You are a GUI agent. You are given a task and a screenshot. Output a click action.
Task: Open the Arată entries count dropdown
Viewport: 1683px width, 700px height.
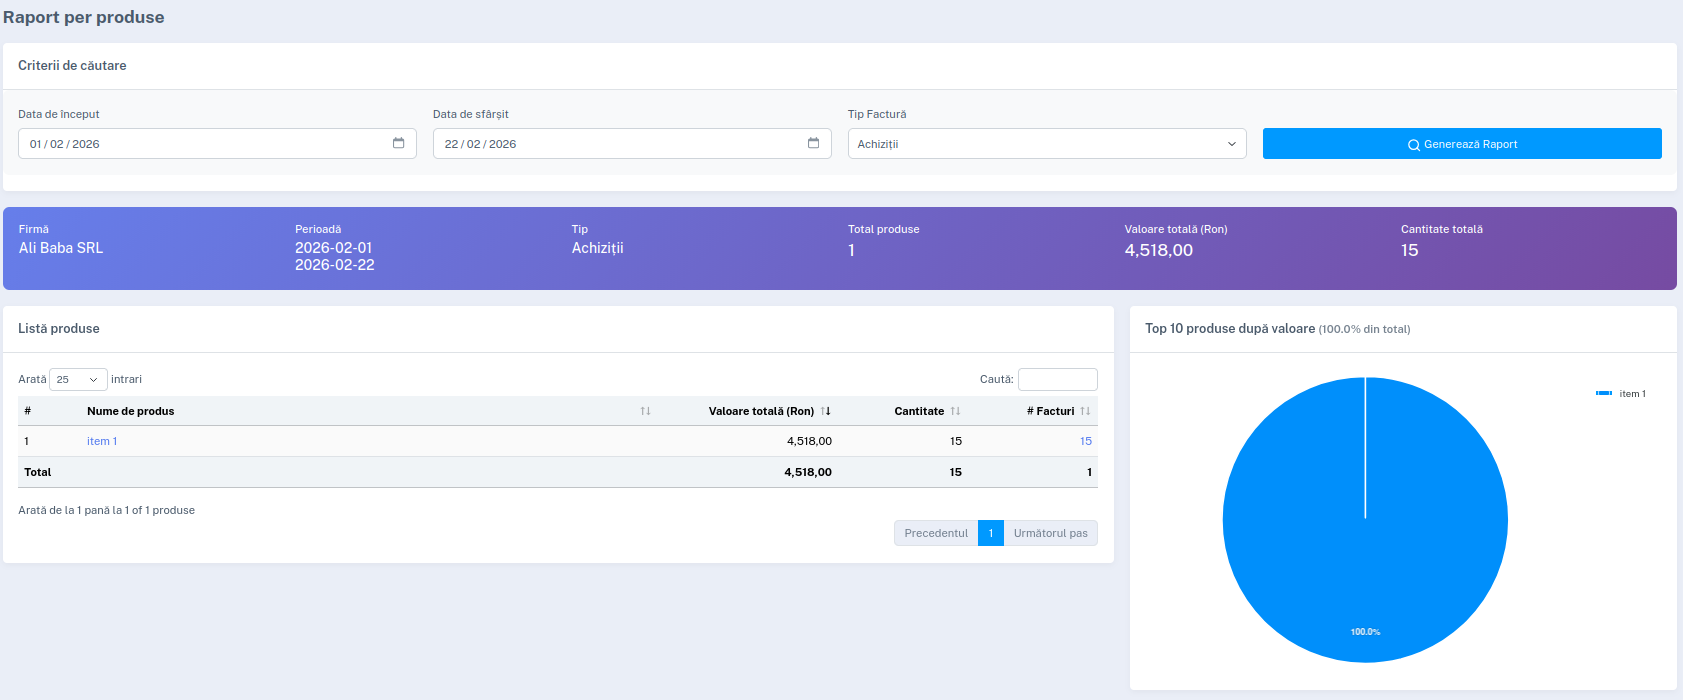[x=78, y=380]
